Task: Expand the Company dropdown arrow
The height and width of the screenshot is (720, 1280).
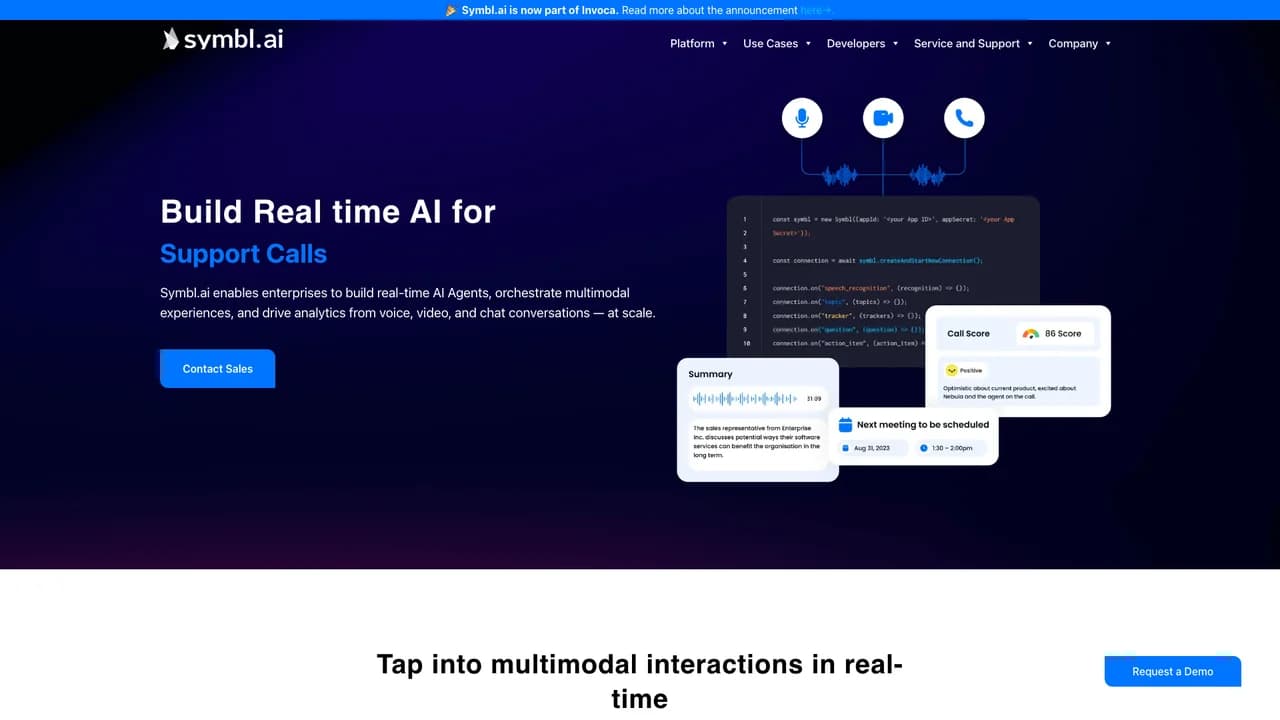Action: click(x=1108, y=44)
